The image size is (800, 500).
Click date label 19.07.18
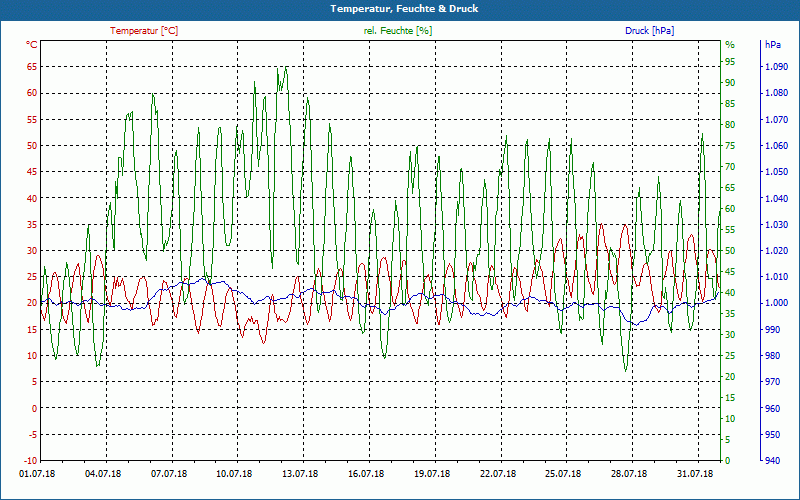click(432, 474)
